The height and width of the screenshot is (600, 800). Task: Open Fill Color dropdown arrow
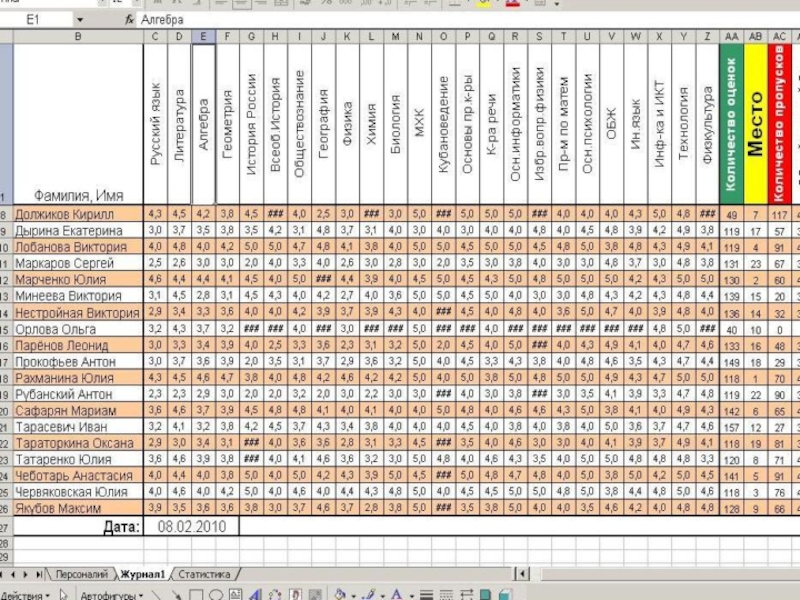tap(354, 596)
